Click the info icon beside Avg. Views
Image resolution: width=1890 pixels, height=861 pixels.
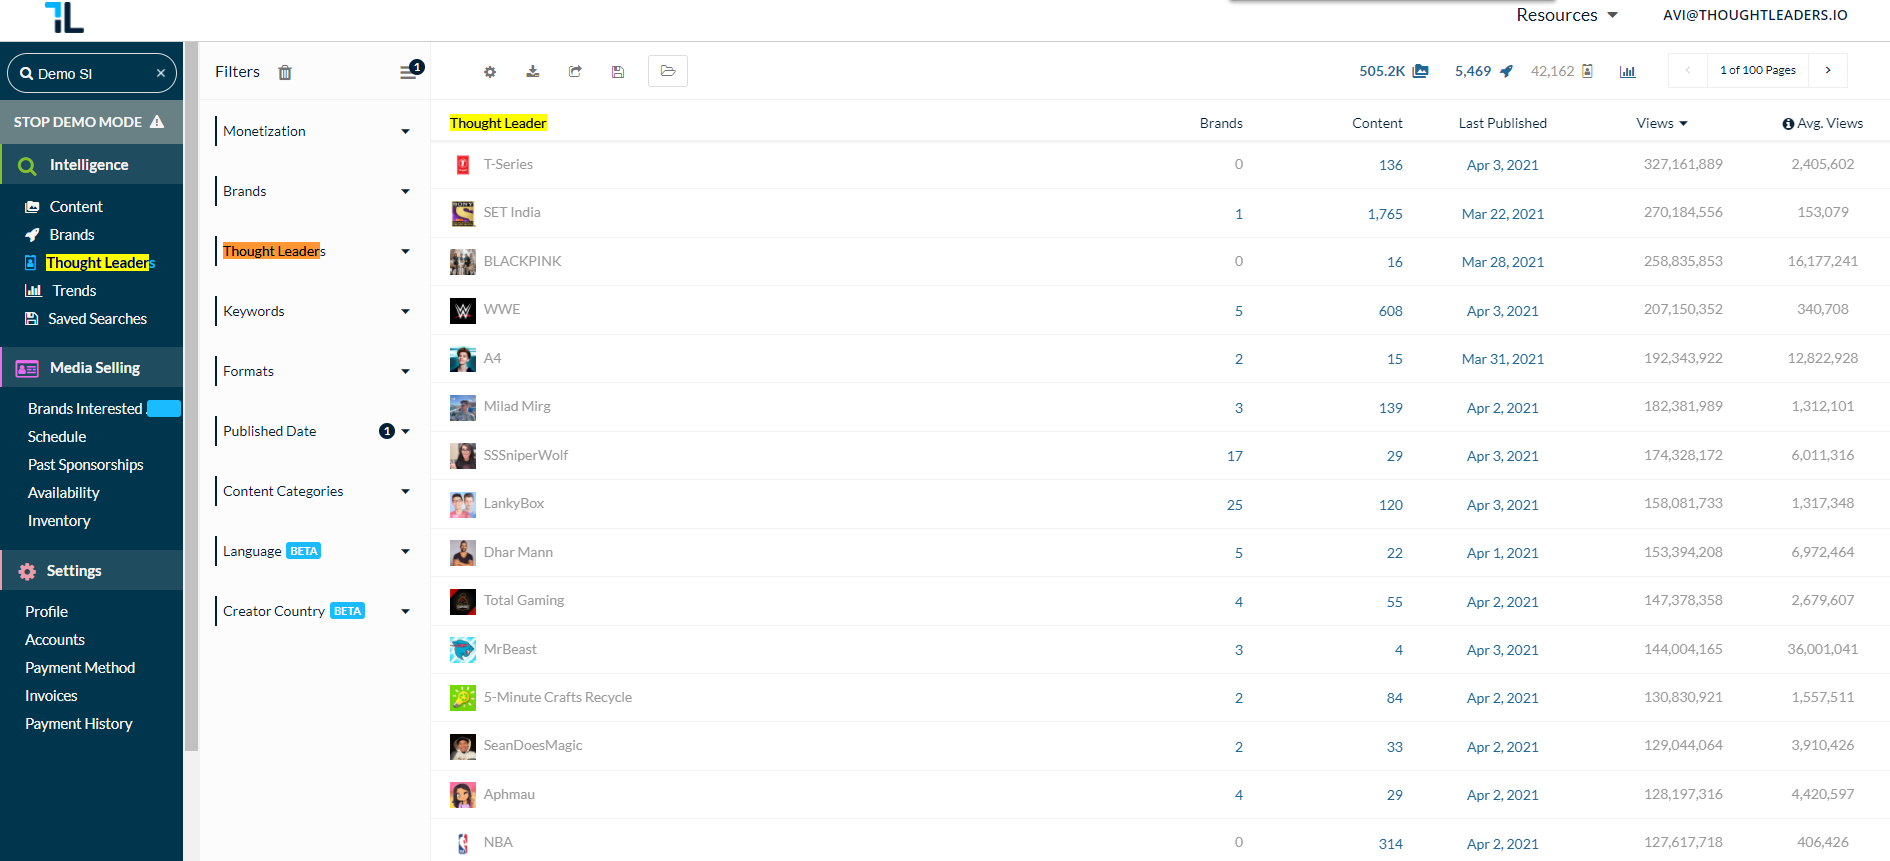click(1788, 124)
